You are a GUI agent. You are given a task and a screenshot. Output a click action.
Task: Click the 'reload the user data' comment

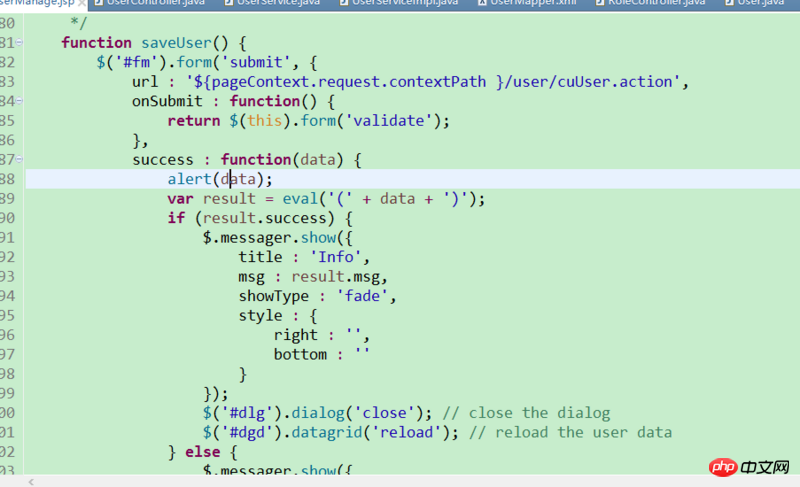[570, 432]
